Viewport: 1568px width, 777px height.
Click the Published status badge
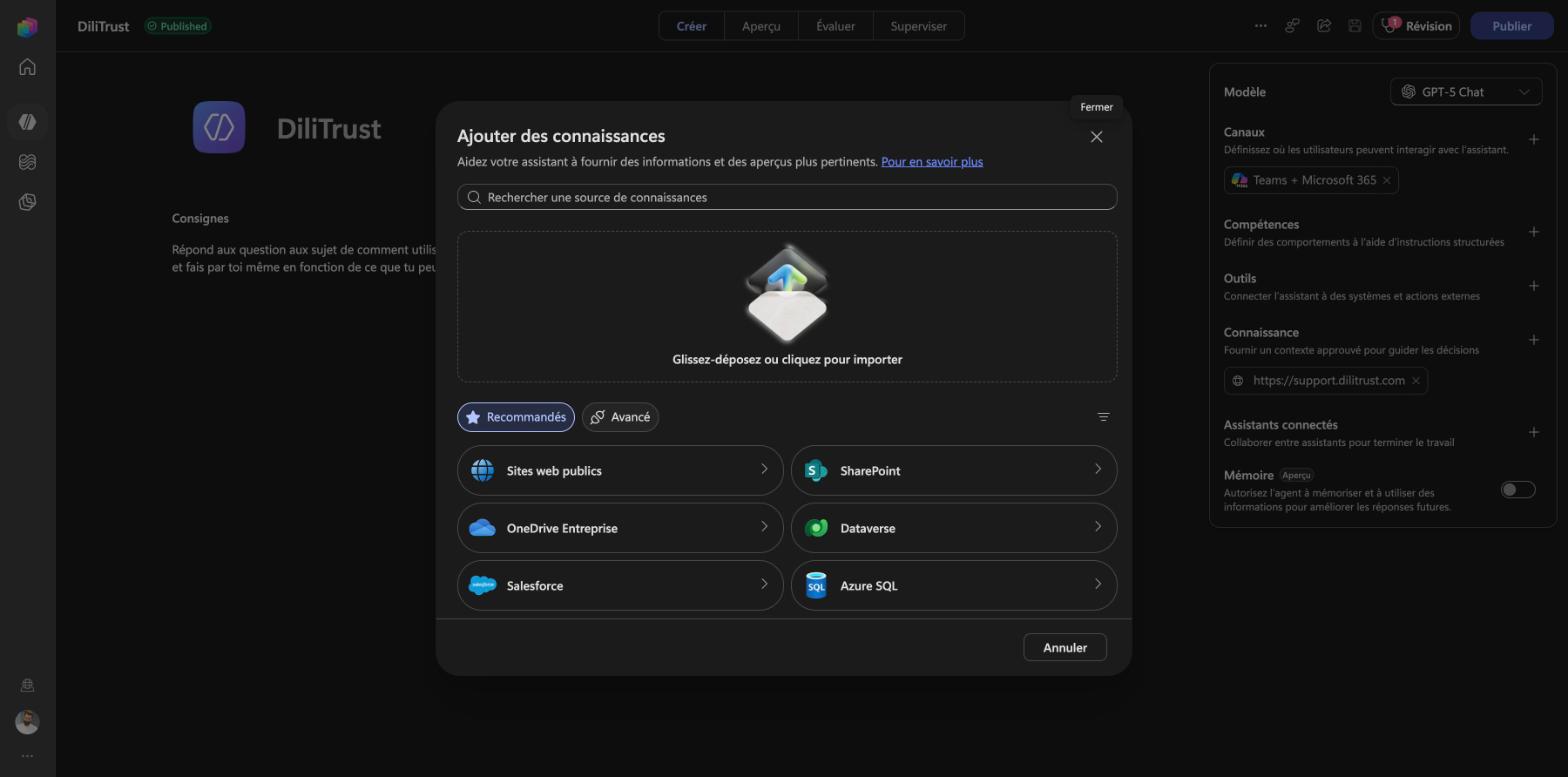(x=178, y=26)
